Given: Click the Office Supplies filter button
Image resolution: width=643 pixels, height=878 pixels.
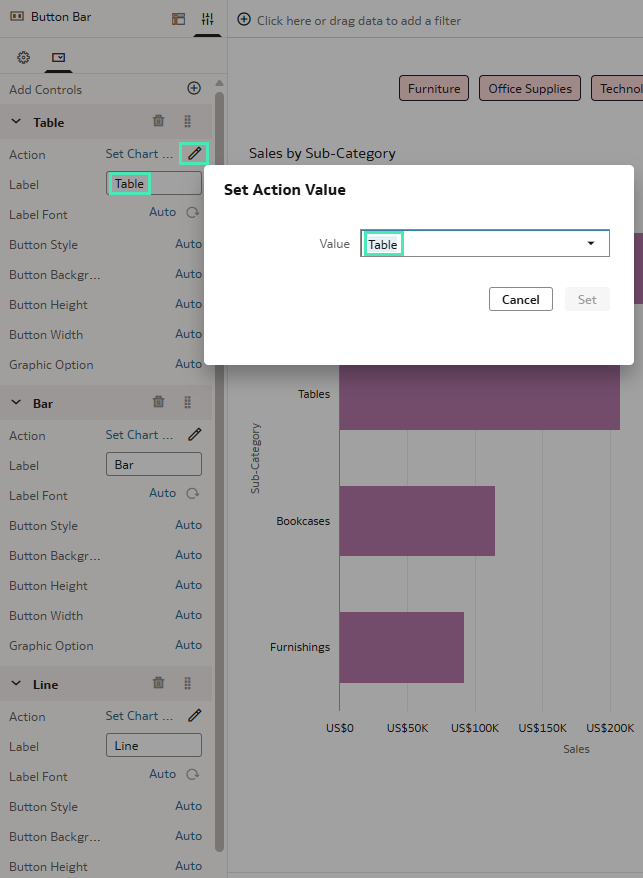Looking at the screenshot, I should (530, 88).
